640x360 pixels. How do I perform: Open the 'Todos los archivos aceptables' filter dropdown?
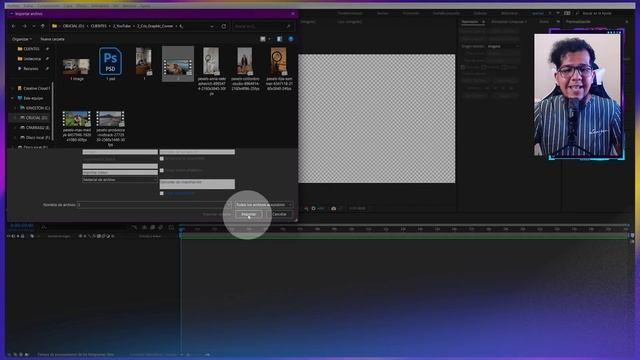pos(264,204)
